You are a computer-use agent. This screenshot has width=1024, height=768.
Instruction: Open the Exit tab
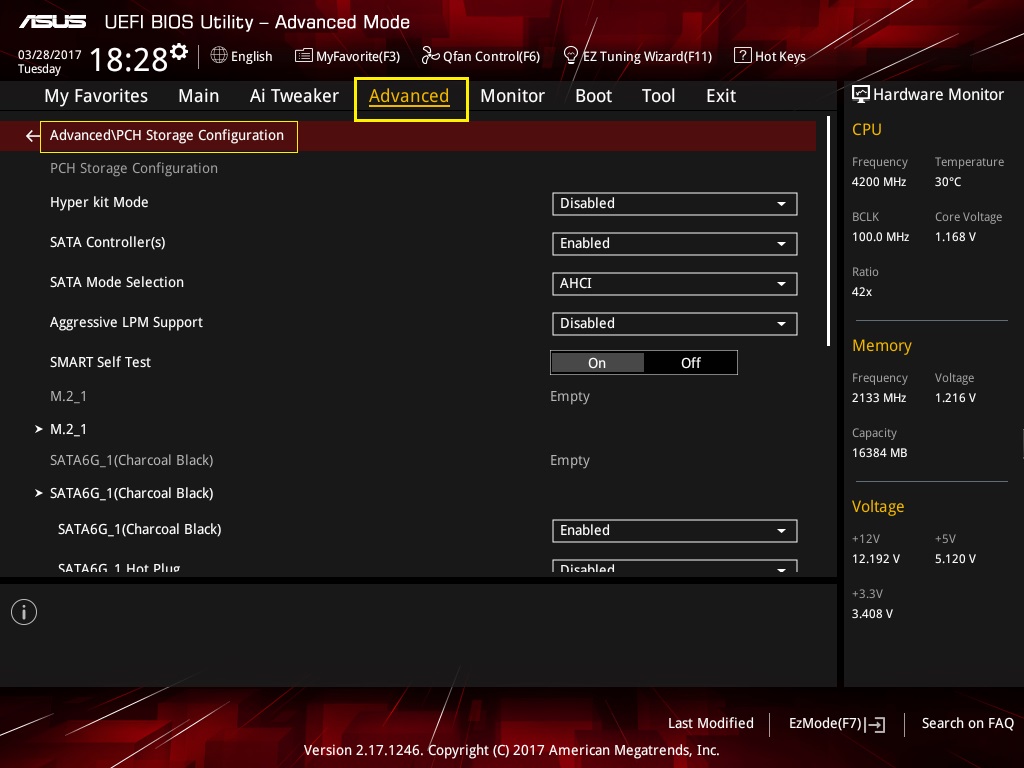point(721,96)
